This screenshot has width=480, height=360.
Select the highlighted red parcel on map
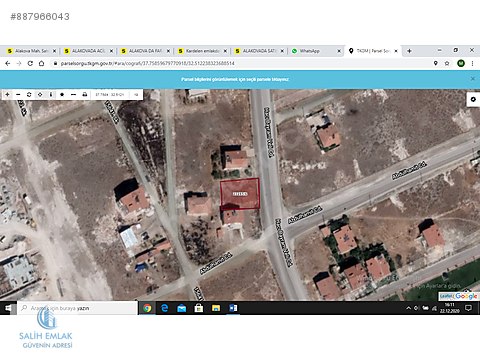(240, 193)
